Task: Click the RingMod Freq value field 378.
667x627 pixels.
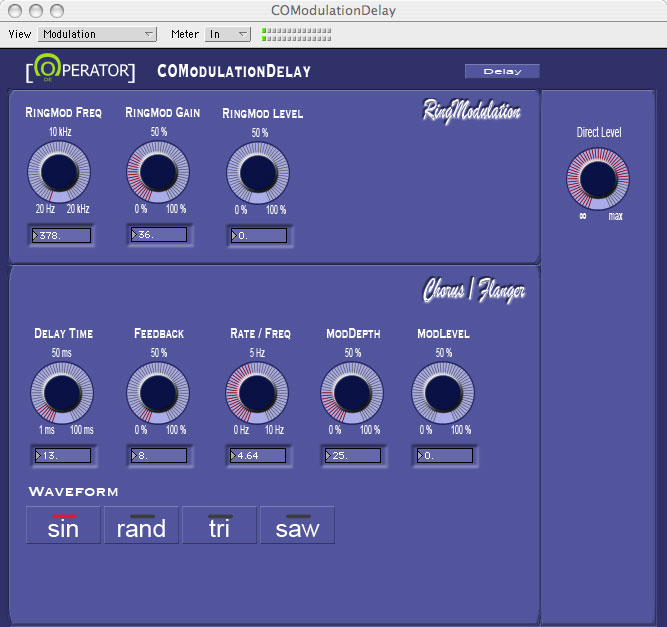Action: click(61, 235)
